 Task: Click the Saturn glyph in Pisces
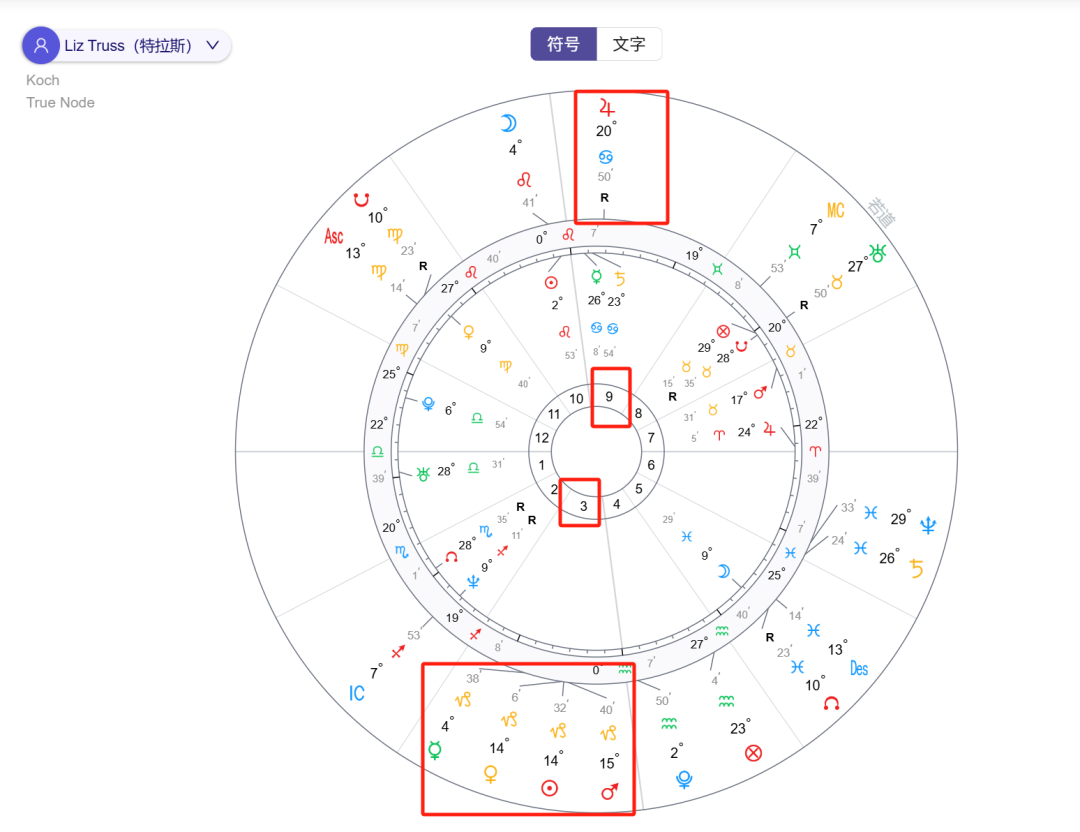pos(918,567)
